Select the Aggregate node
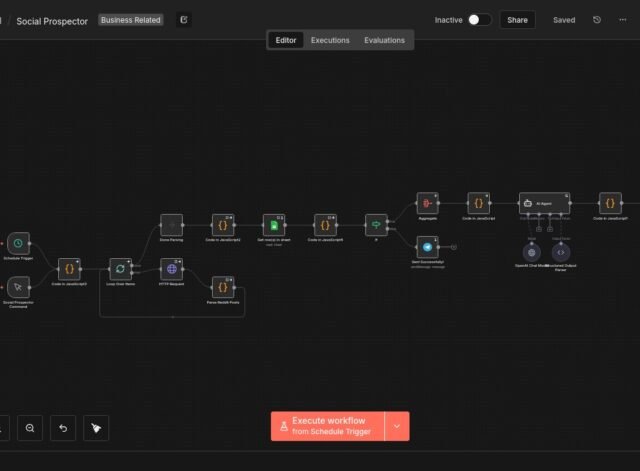 point(427,203)
